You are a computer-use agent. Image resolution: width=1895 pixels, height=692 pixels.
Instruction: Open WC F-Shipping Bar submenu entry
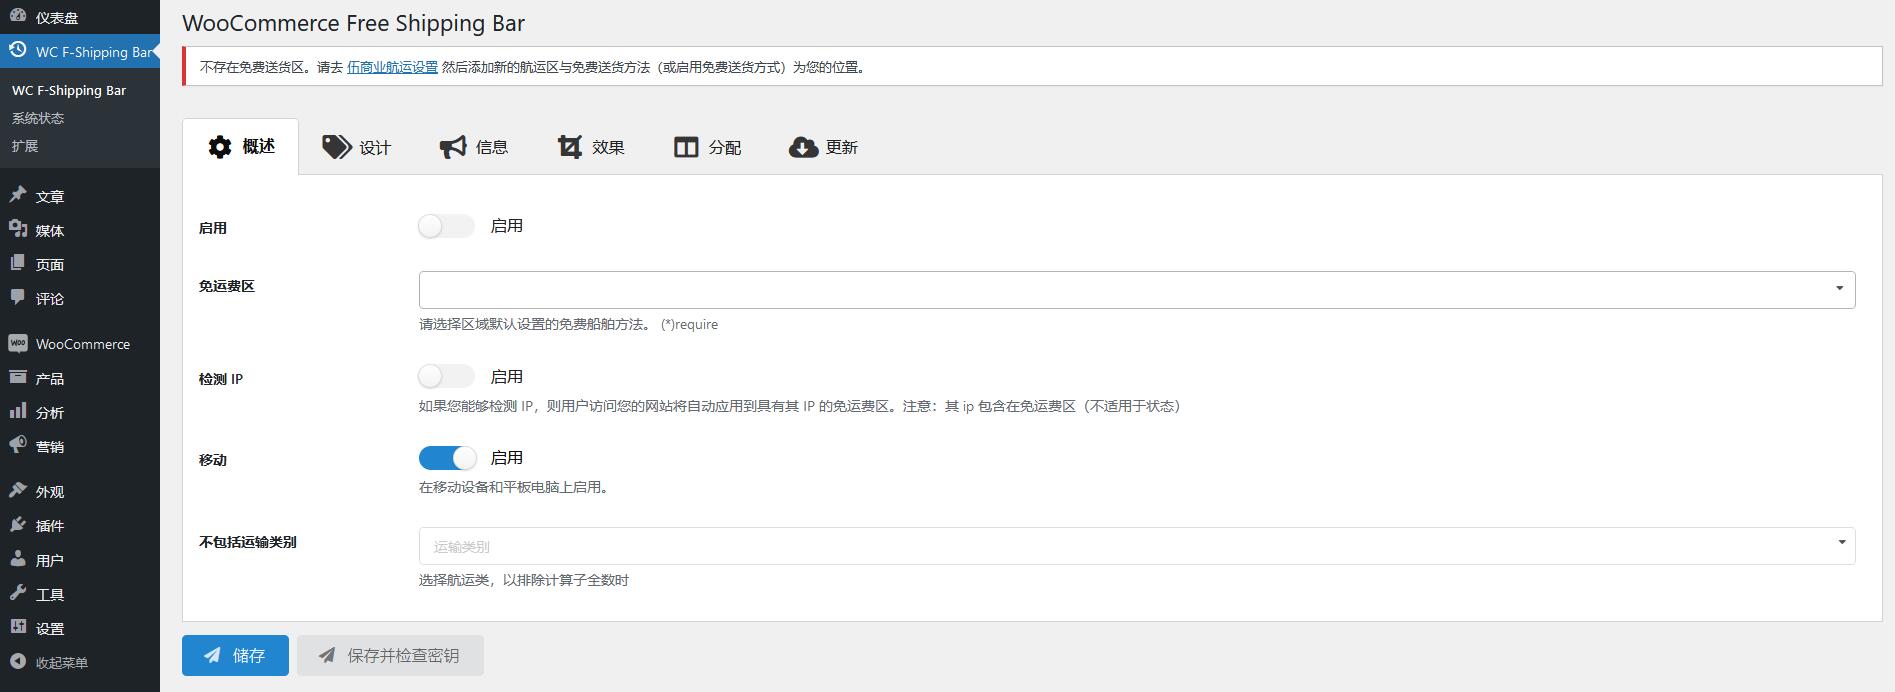click(69, 90)
